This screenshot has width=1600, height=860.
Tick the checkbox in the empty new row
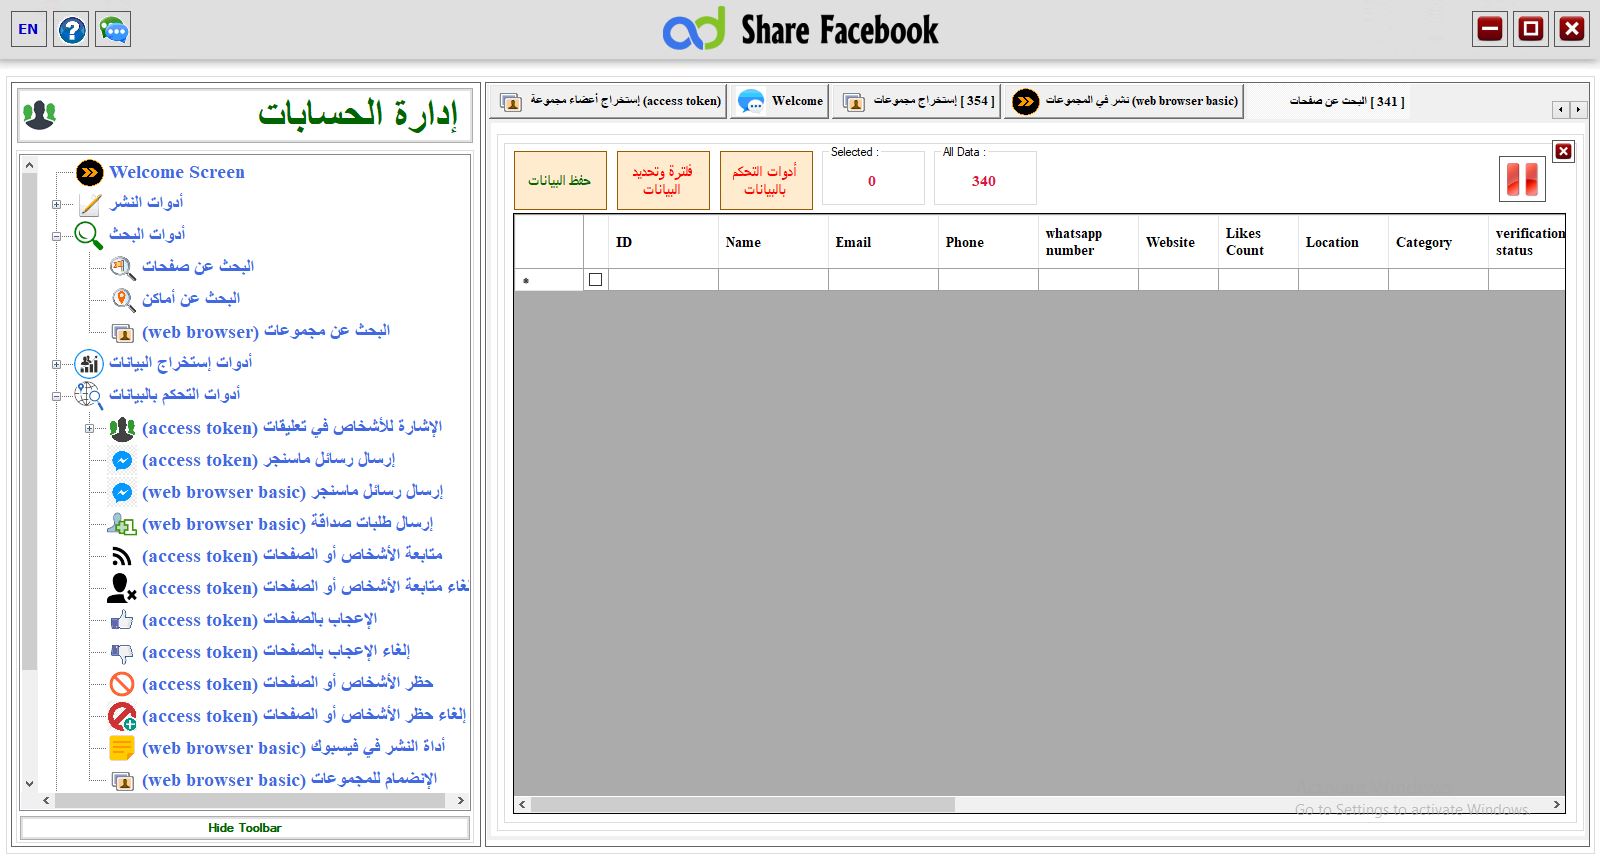point(596,280)
